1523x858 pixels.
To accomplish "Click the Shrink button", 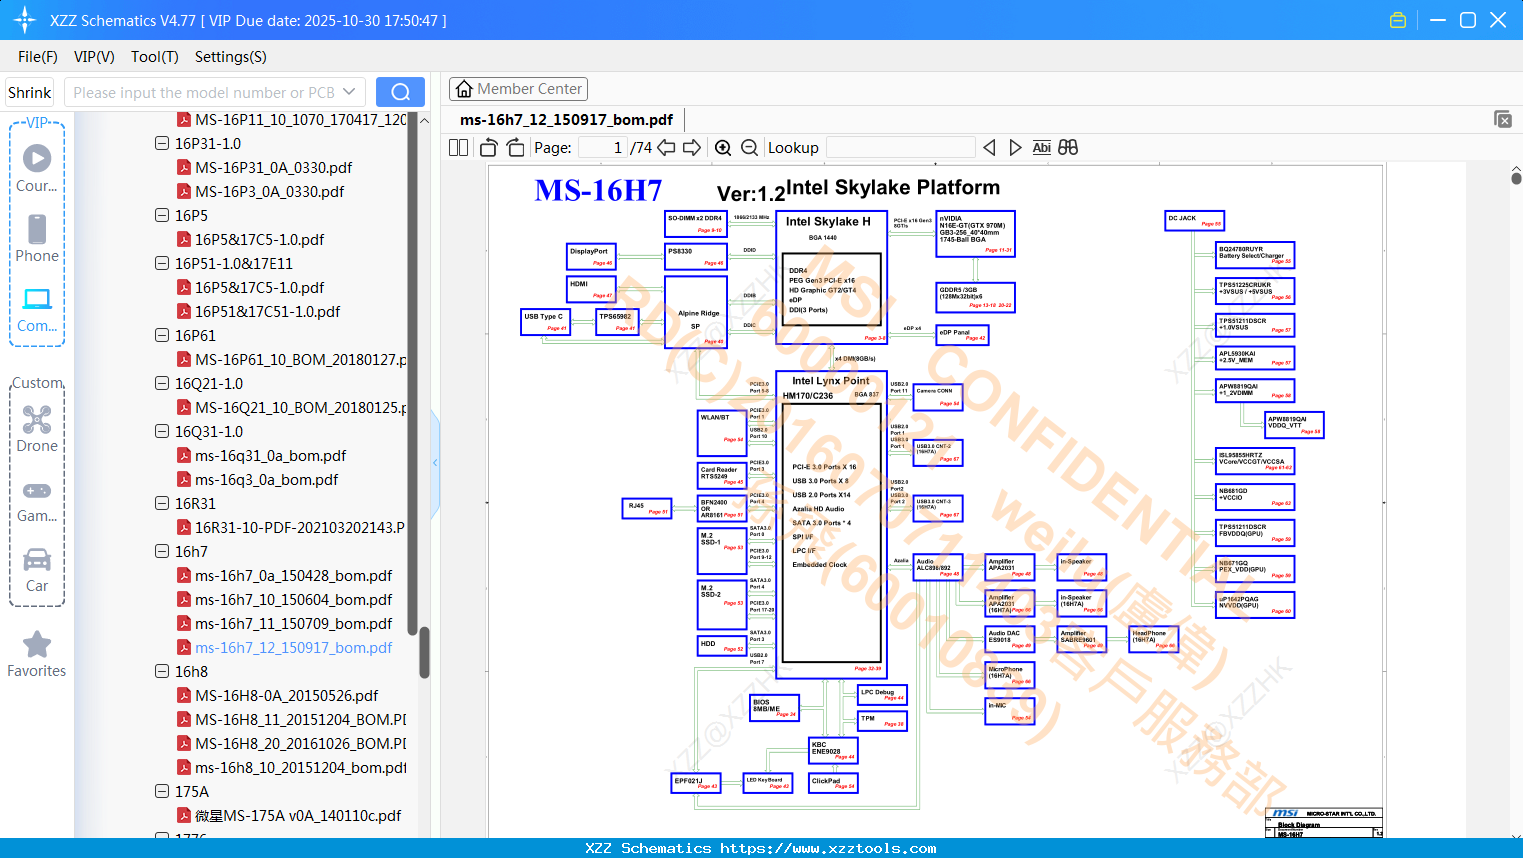I will [29, 91].
